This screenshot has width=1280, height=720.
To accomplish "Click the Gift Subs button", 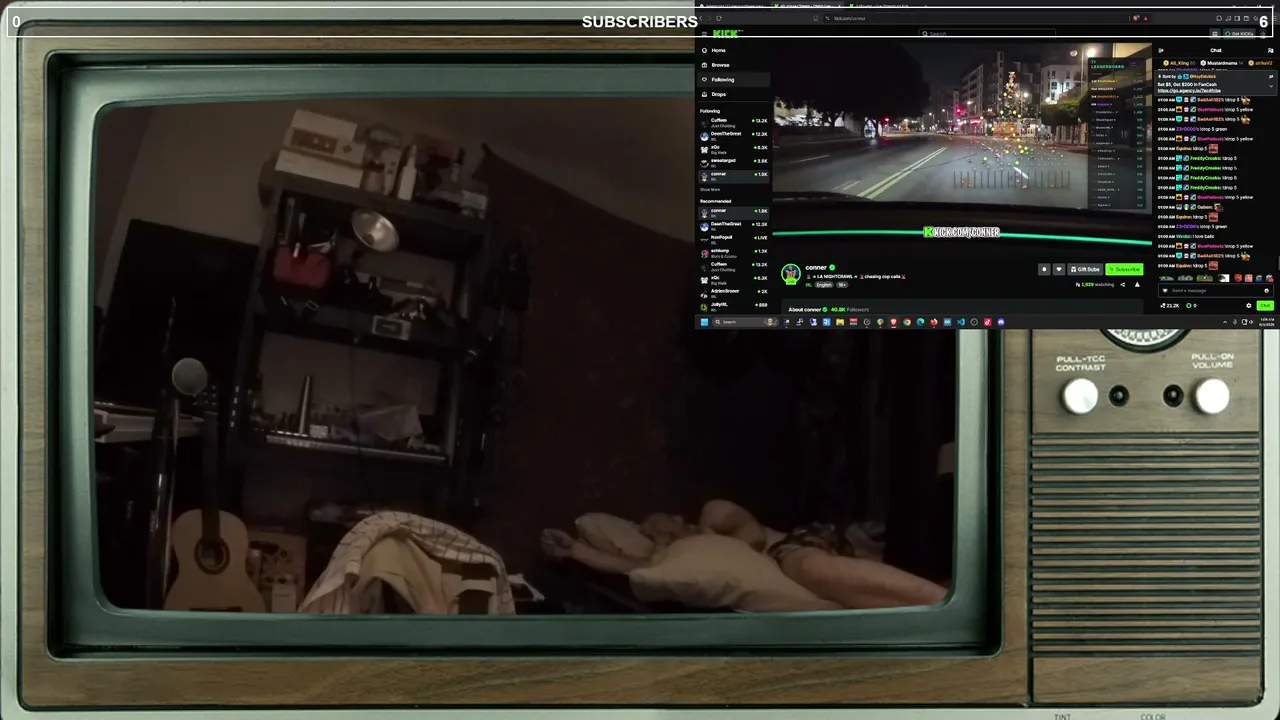I will tap(1085, 269).
